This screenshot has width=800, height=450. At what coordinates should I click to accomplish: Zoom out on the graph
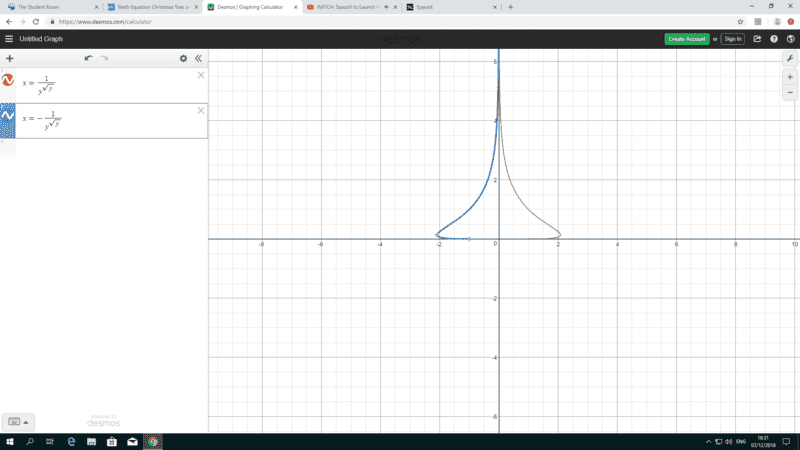[x=790, y=93]
